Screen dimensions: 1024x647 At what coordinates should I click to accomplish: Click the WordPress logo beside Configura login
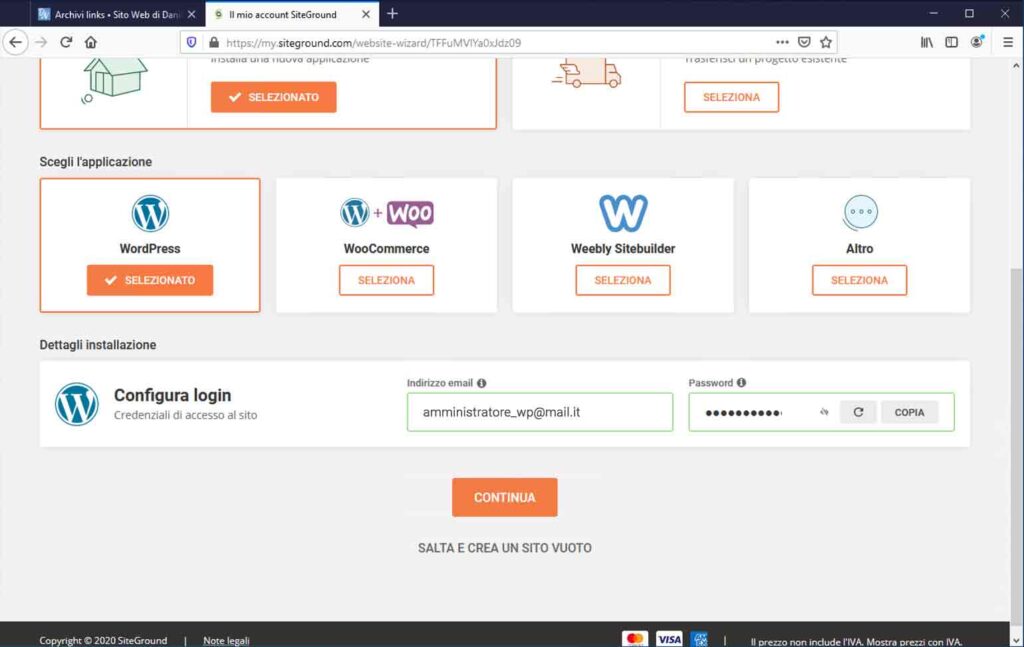coord(76,404)
